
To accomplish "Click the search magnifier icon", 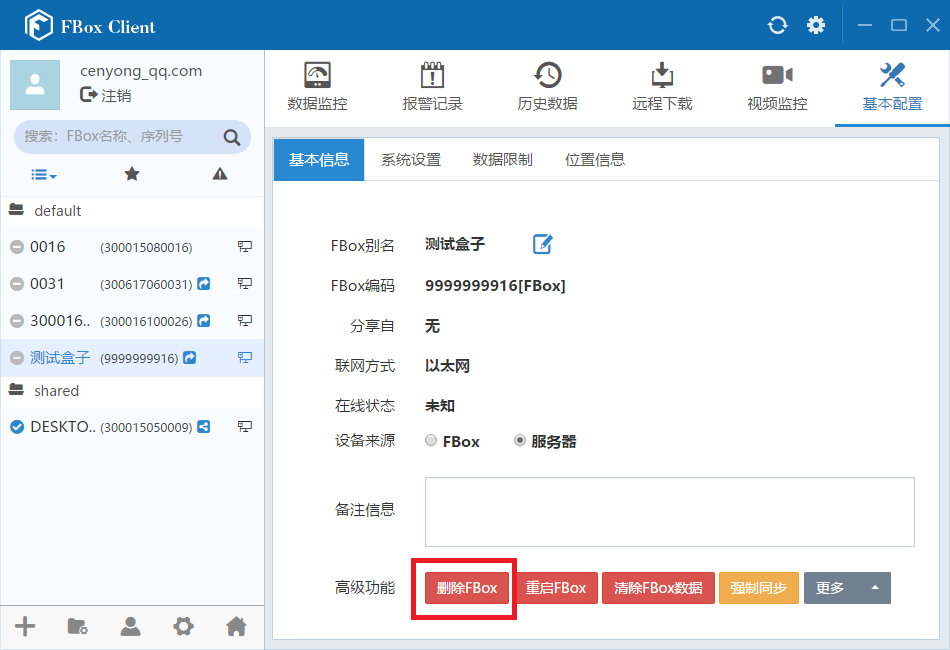I will click(231, 138).
